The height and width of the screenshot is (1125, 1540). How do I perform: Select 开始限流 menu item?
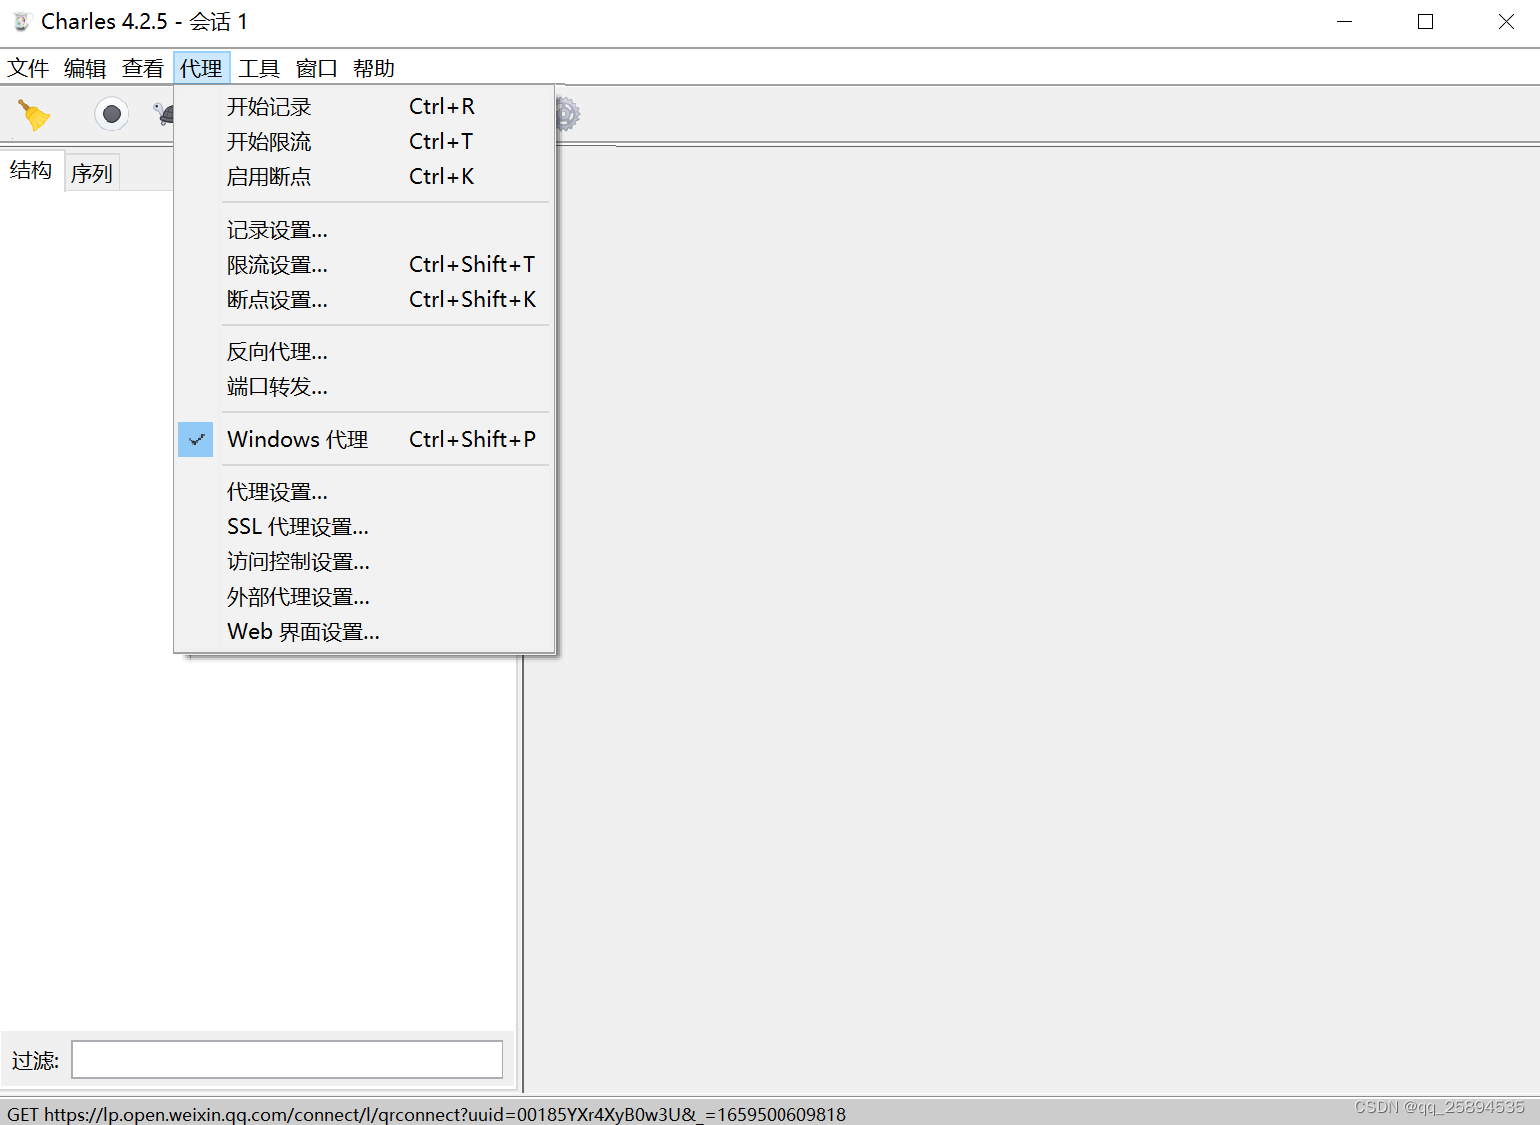tap(364, 142)
